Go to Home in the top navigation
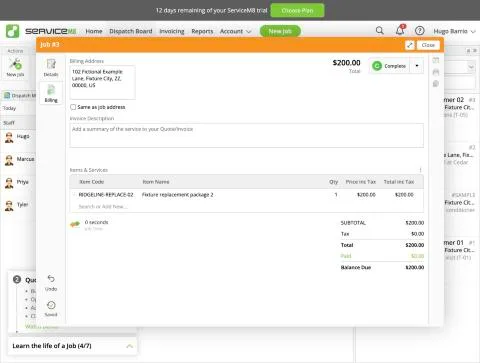This screenshot has width=480, height=363. 94,31
